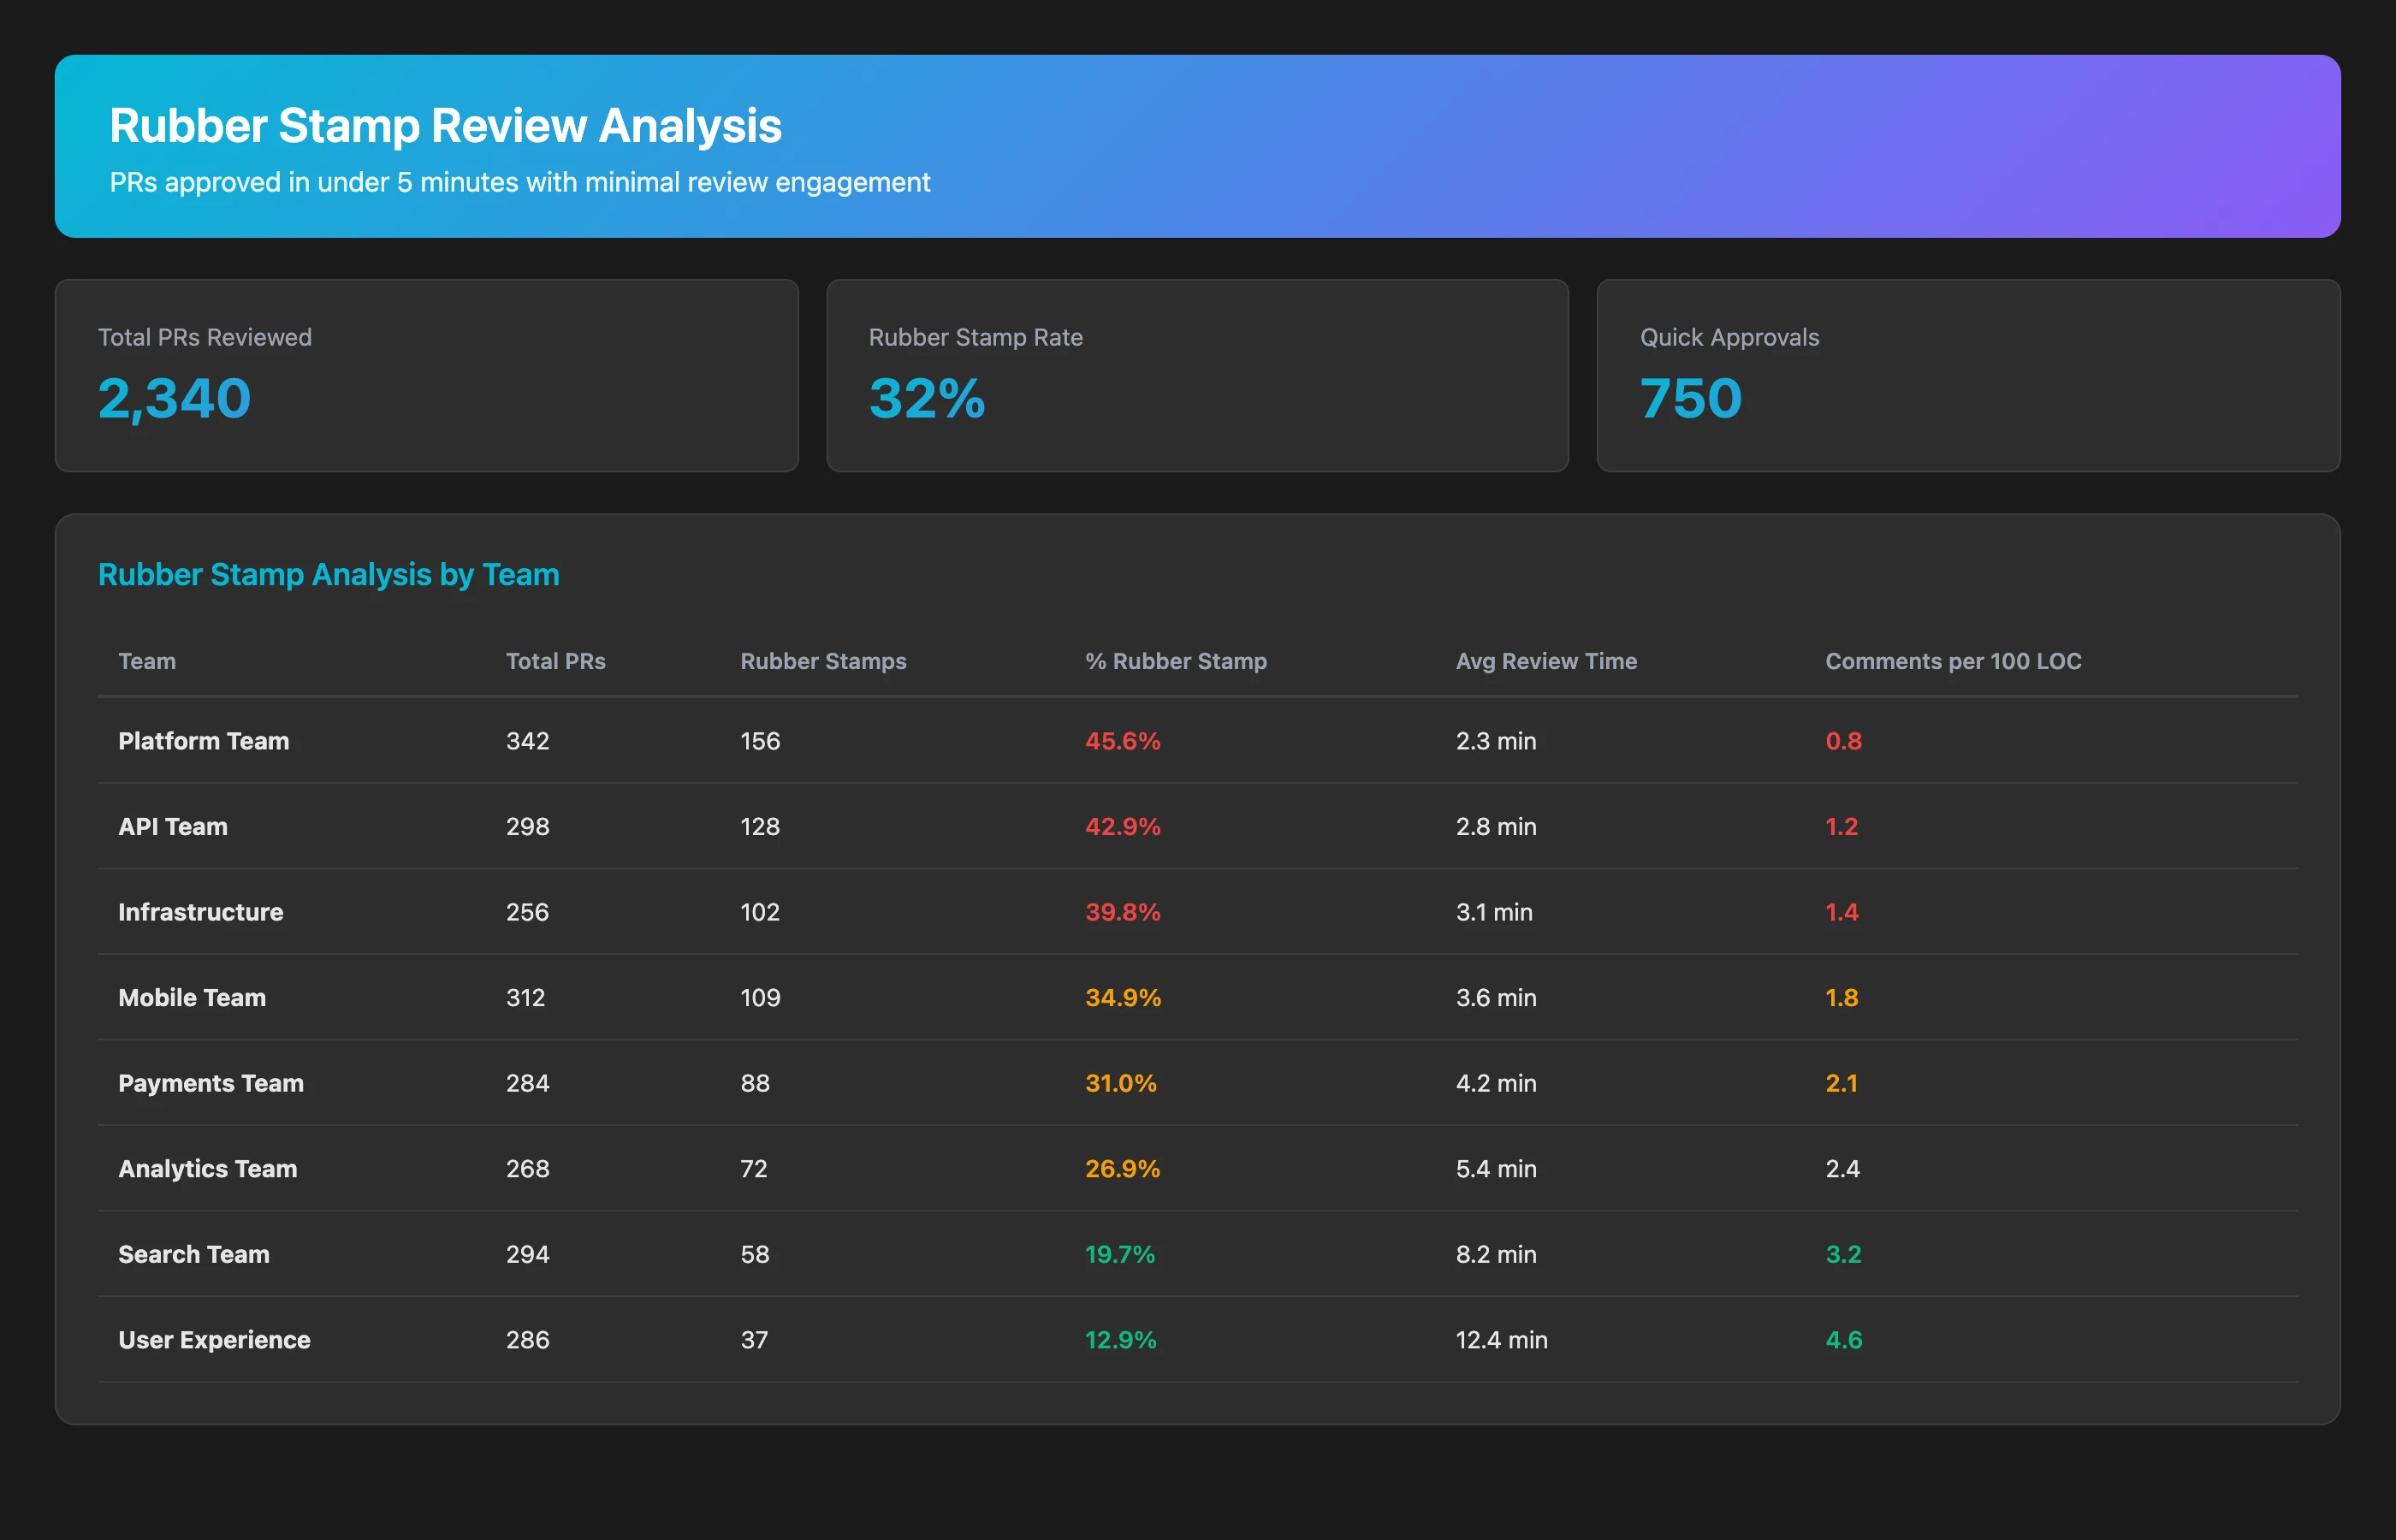Click the 12.9% rubber stamp value
2396x1540 pixels.
pyautogui.click(x=1120, y=1340)
